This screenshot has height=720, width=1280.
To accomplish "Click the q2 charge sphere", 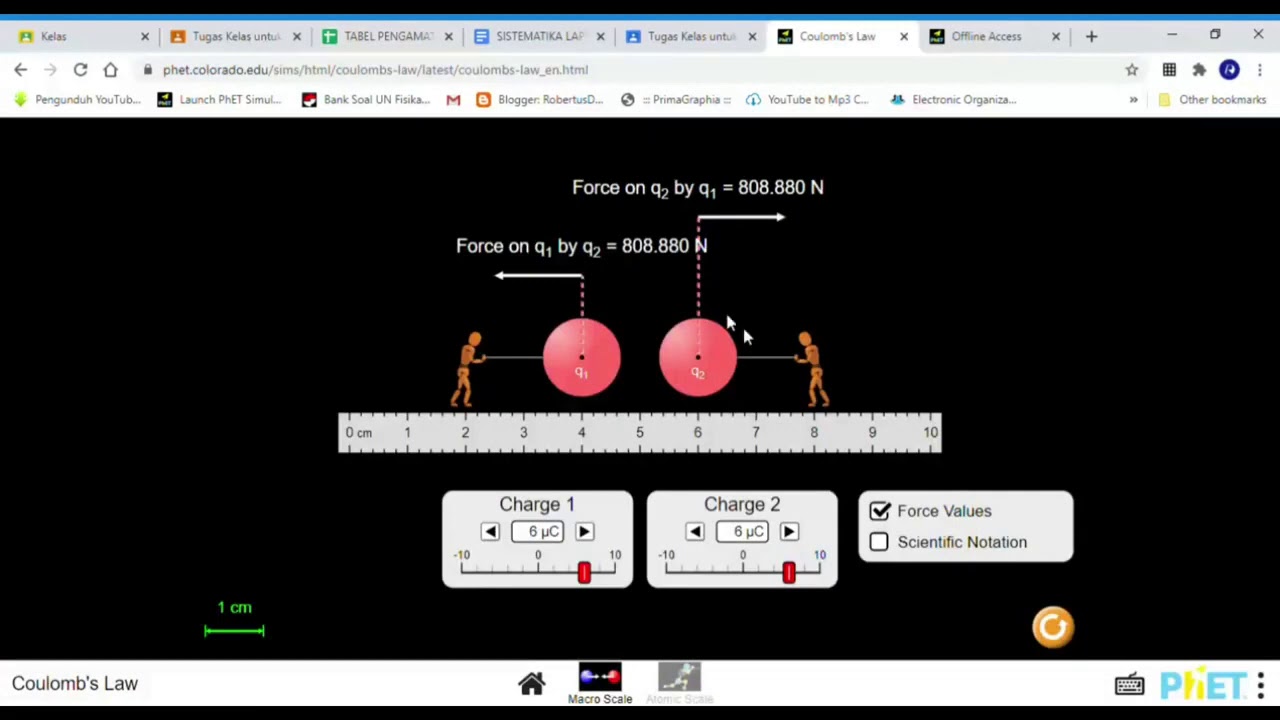I will point(698,357).
